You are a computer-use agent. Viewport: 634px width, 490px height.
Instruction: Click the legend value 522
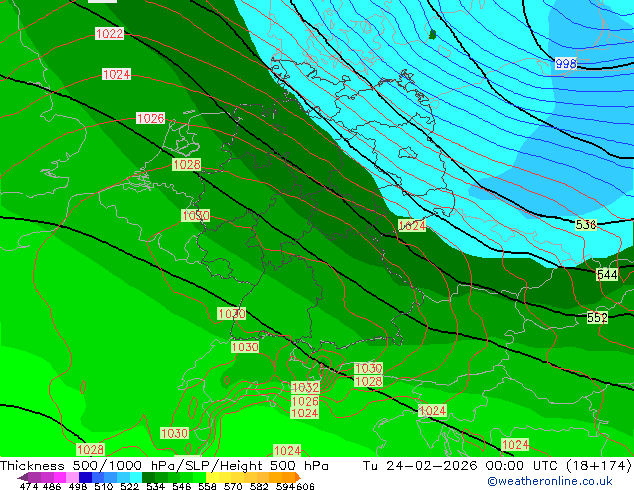(129, 486)
